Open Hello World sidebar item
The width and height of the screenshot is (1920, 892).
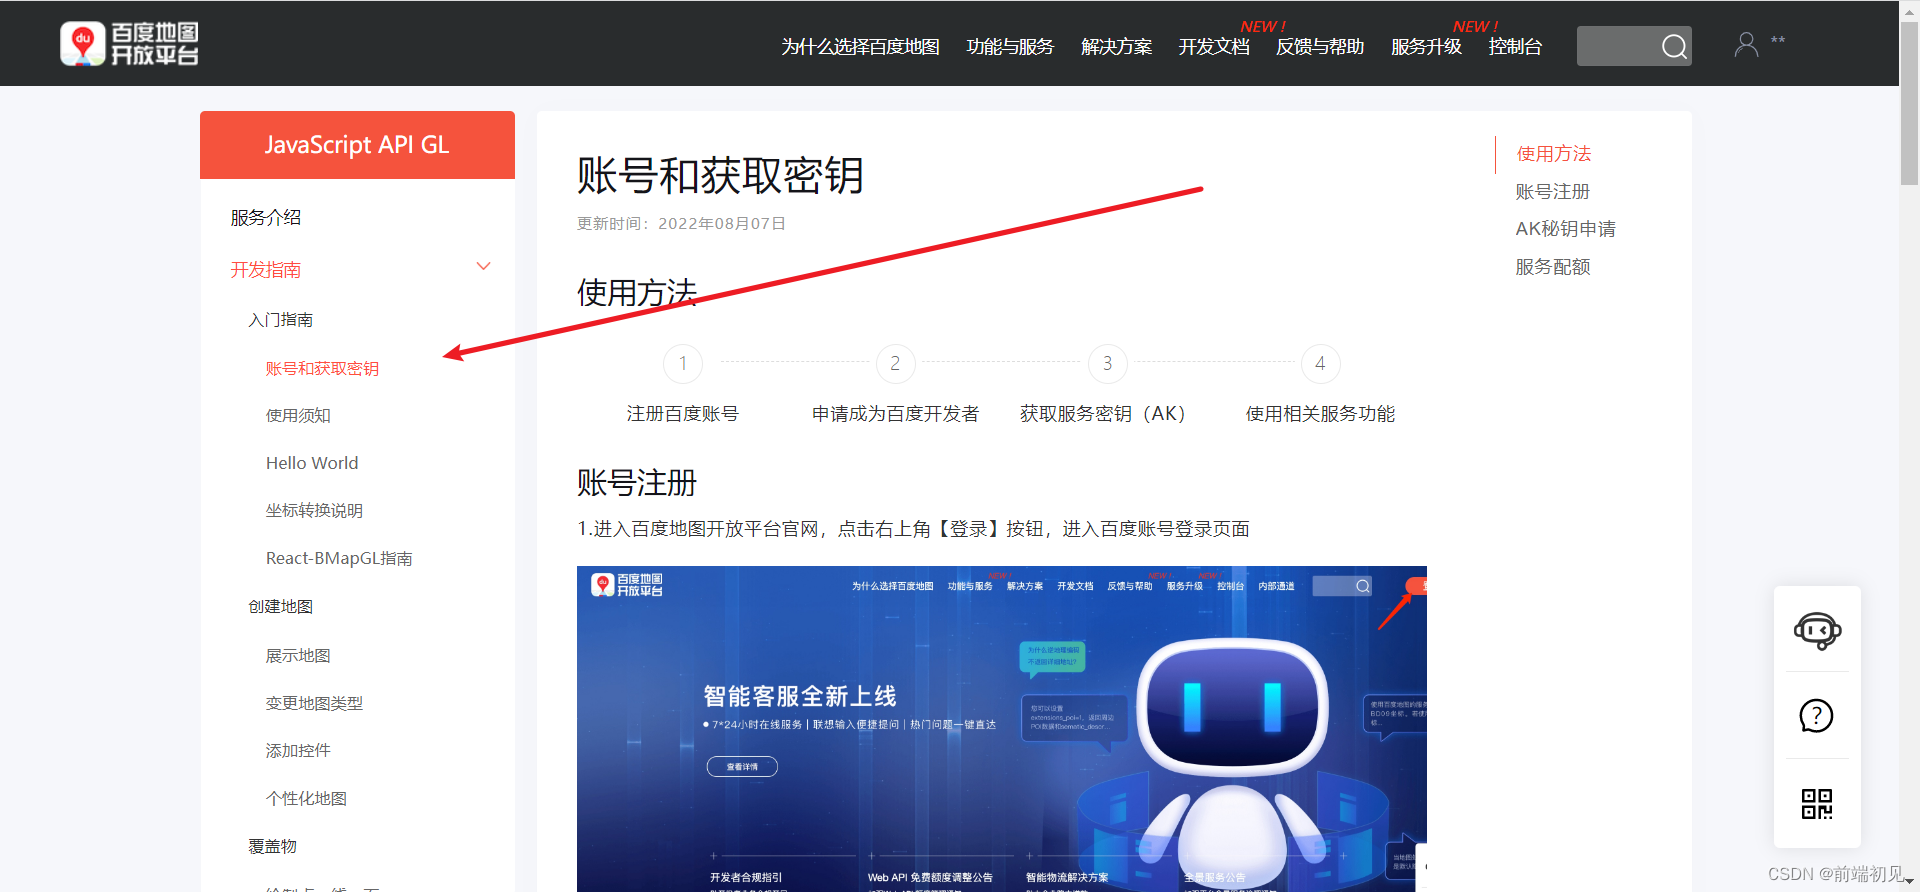tap(312, 463)
